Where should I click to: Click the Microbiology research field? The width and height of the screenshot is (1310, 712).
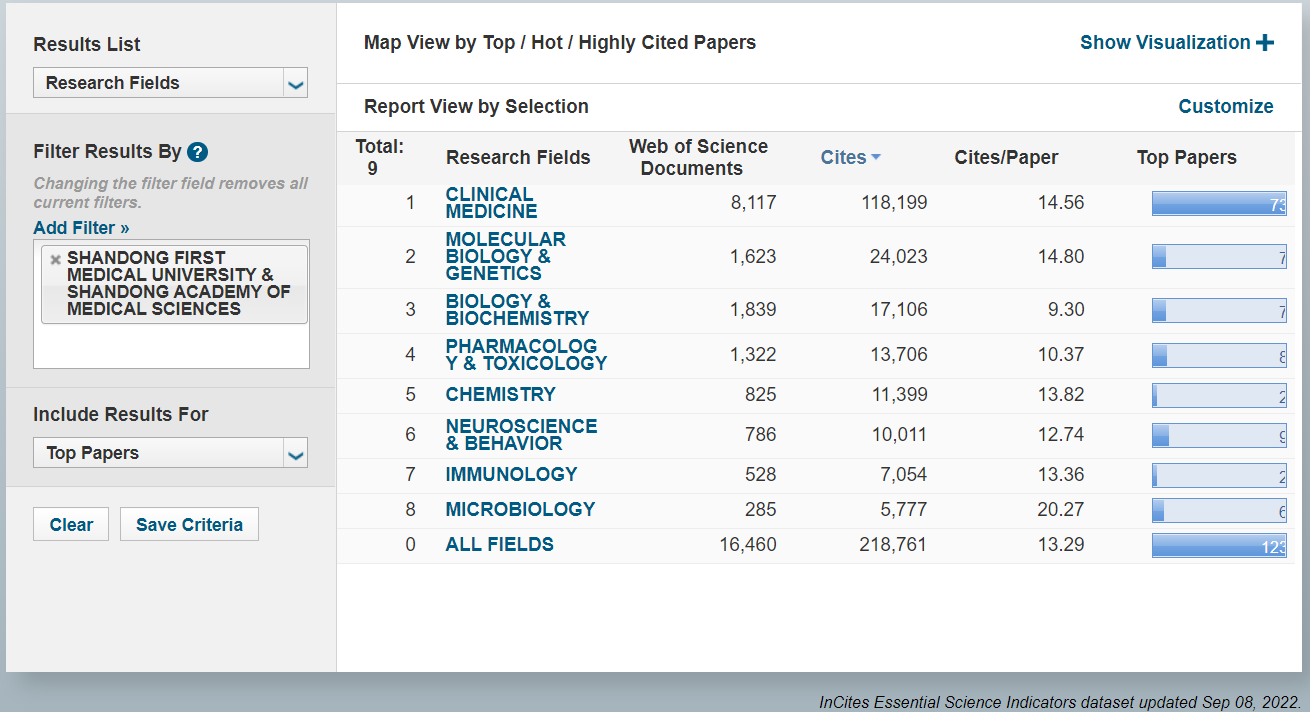click(x=520, y=509)
